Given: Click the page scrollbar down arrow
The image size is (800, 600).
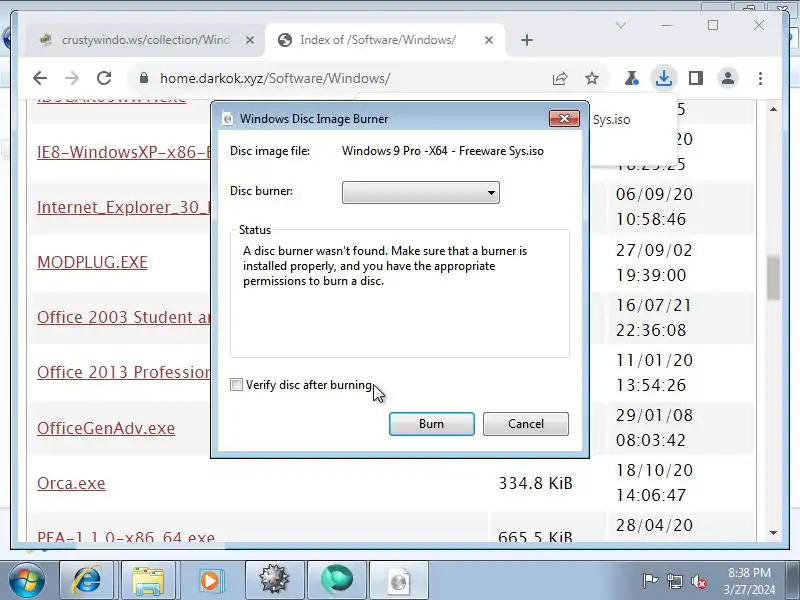Looking at the screenshot, I should tap(773, 533).
